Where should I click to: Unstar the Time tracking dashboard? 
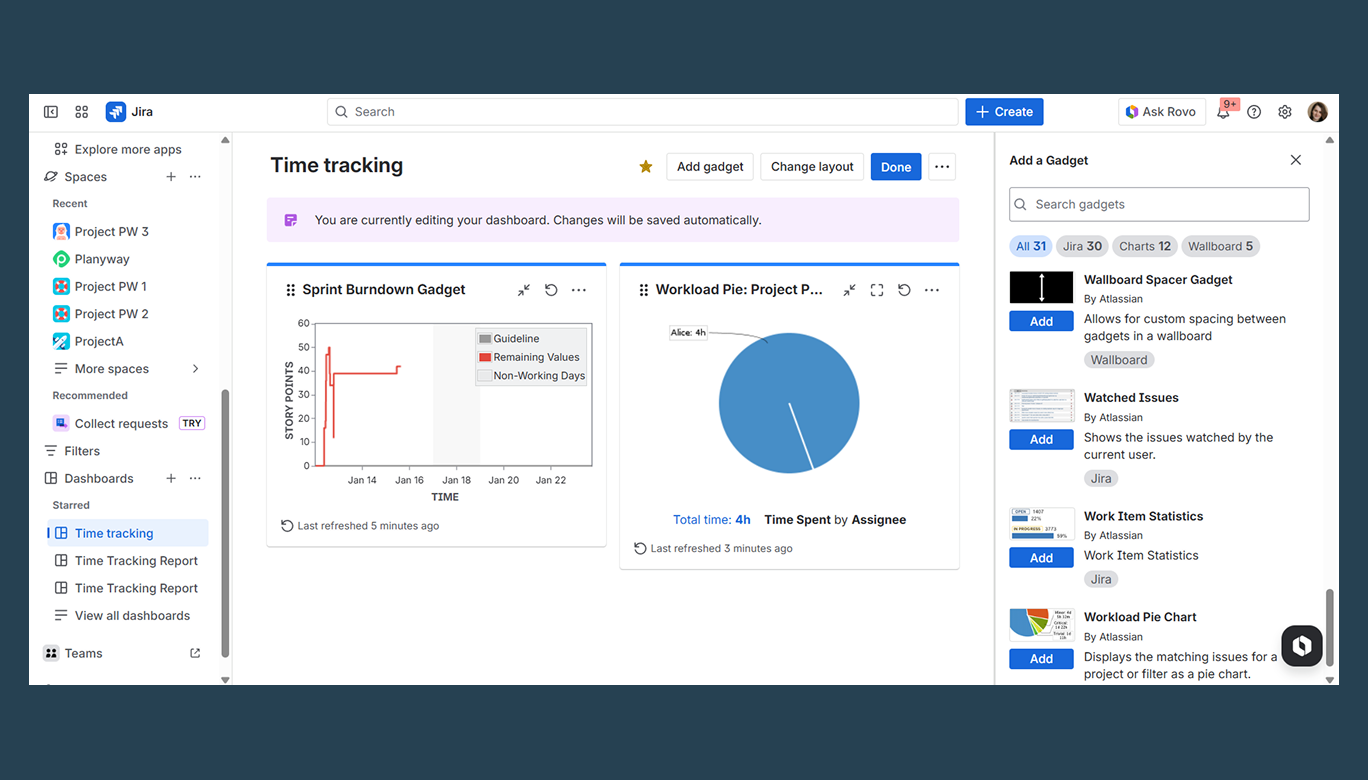(646, 167)
